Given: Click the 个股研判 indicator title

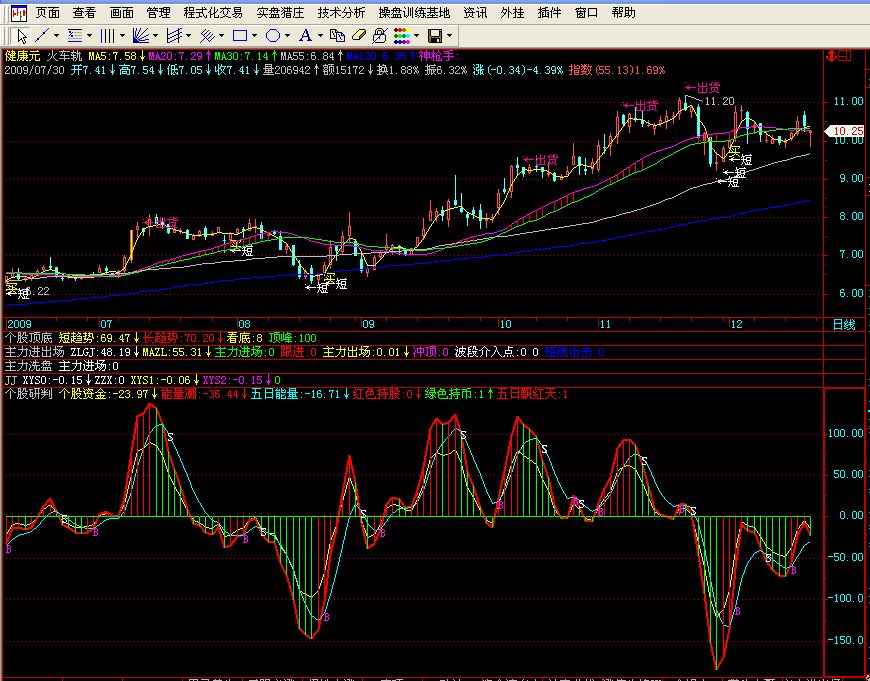Looking at the screenshot, I should click(x=28, y=394).
